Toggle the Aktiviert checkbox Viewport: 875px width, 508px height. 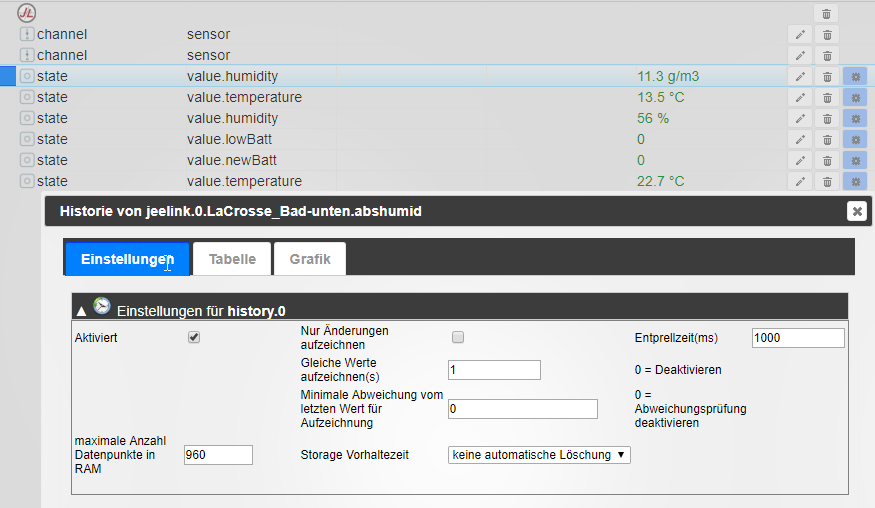coord(194,337)
